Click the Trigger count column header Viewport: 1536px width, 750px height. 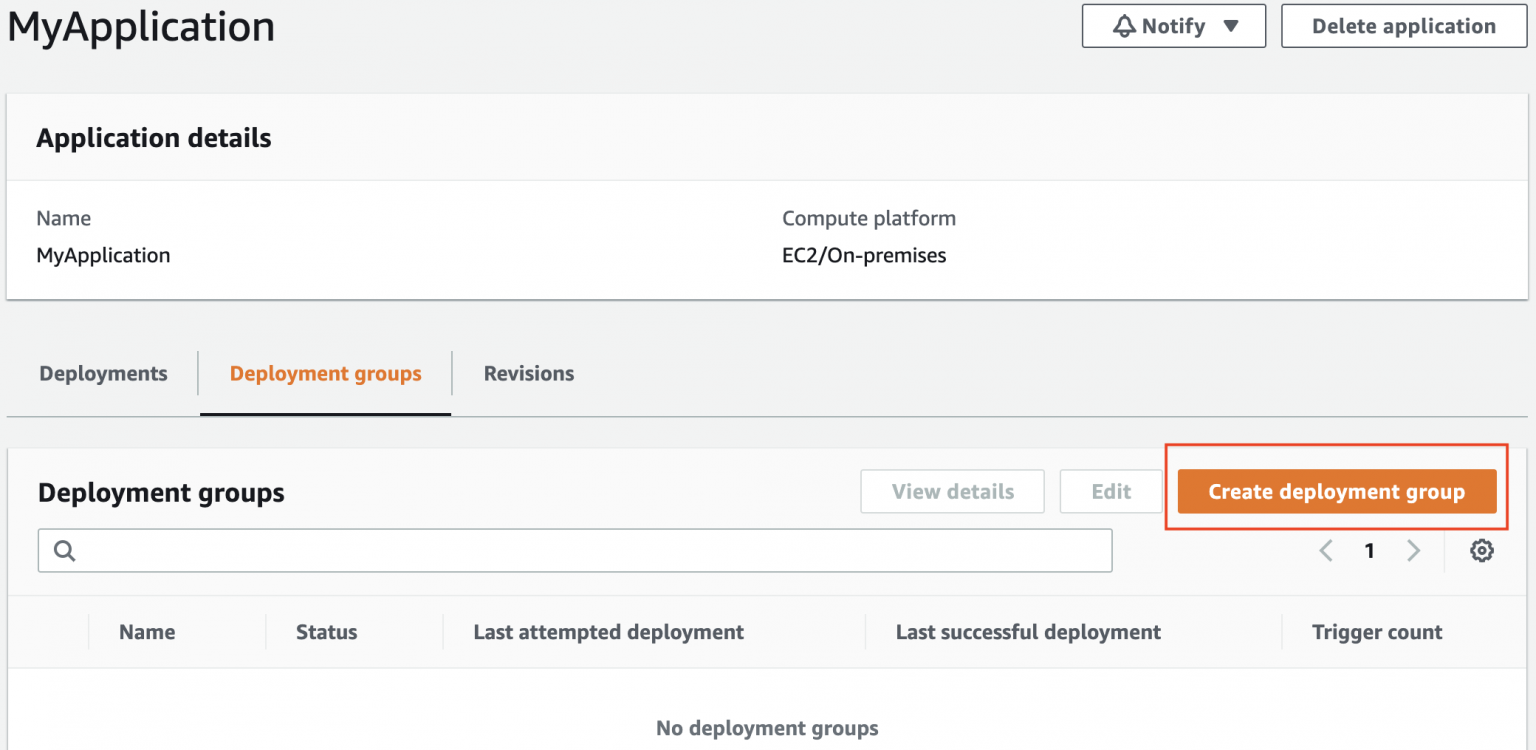1377,632
